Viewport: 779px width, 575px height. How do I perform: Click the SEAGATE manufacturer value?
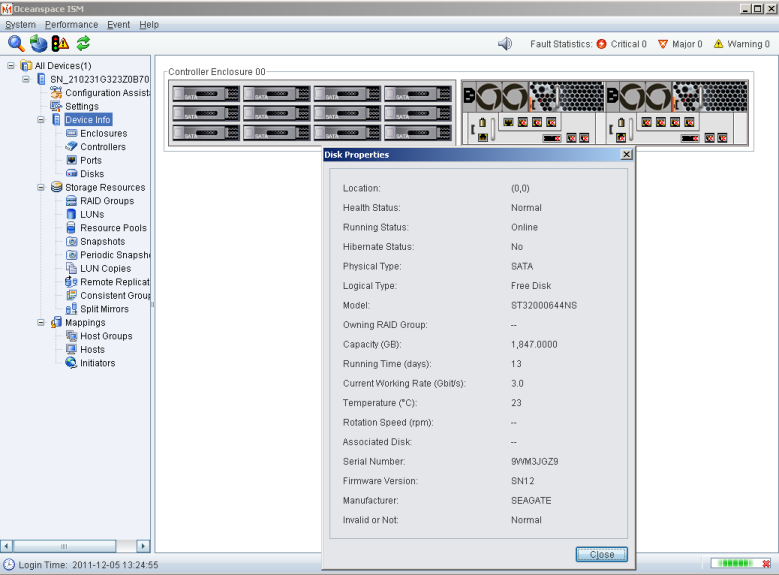tap(531, 500)
